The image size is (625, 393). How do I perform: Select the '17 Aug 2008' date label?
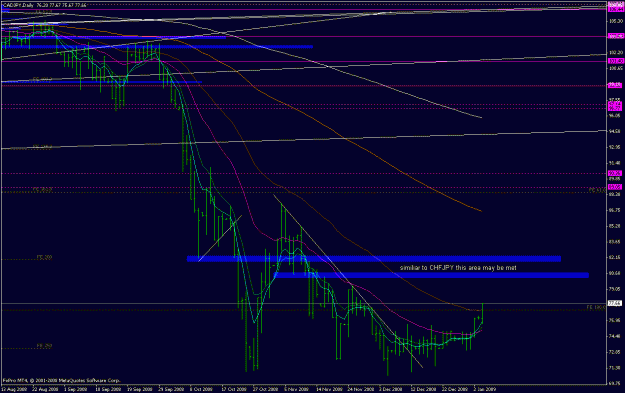(13, 389)
